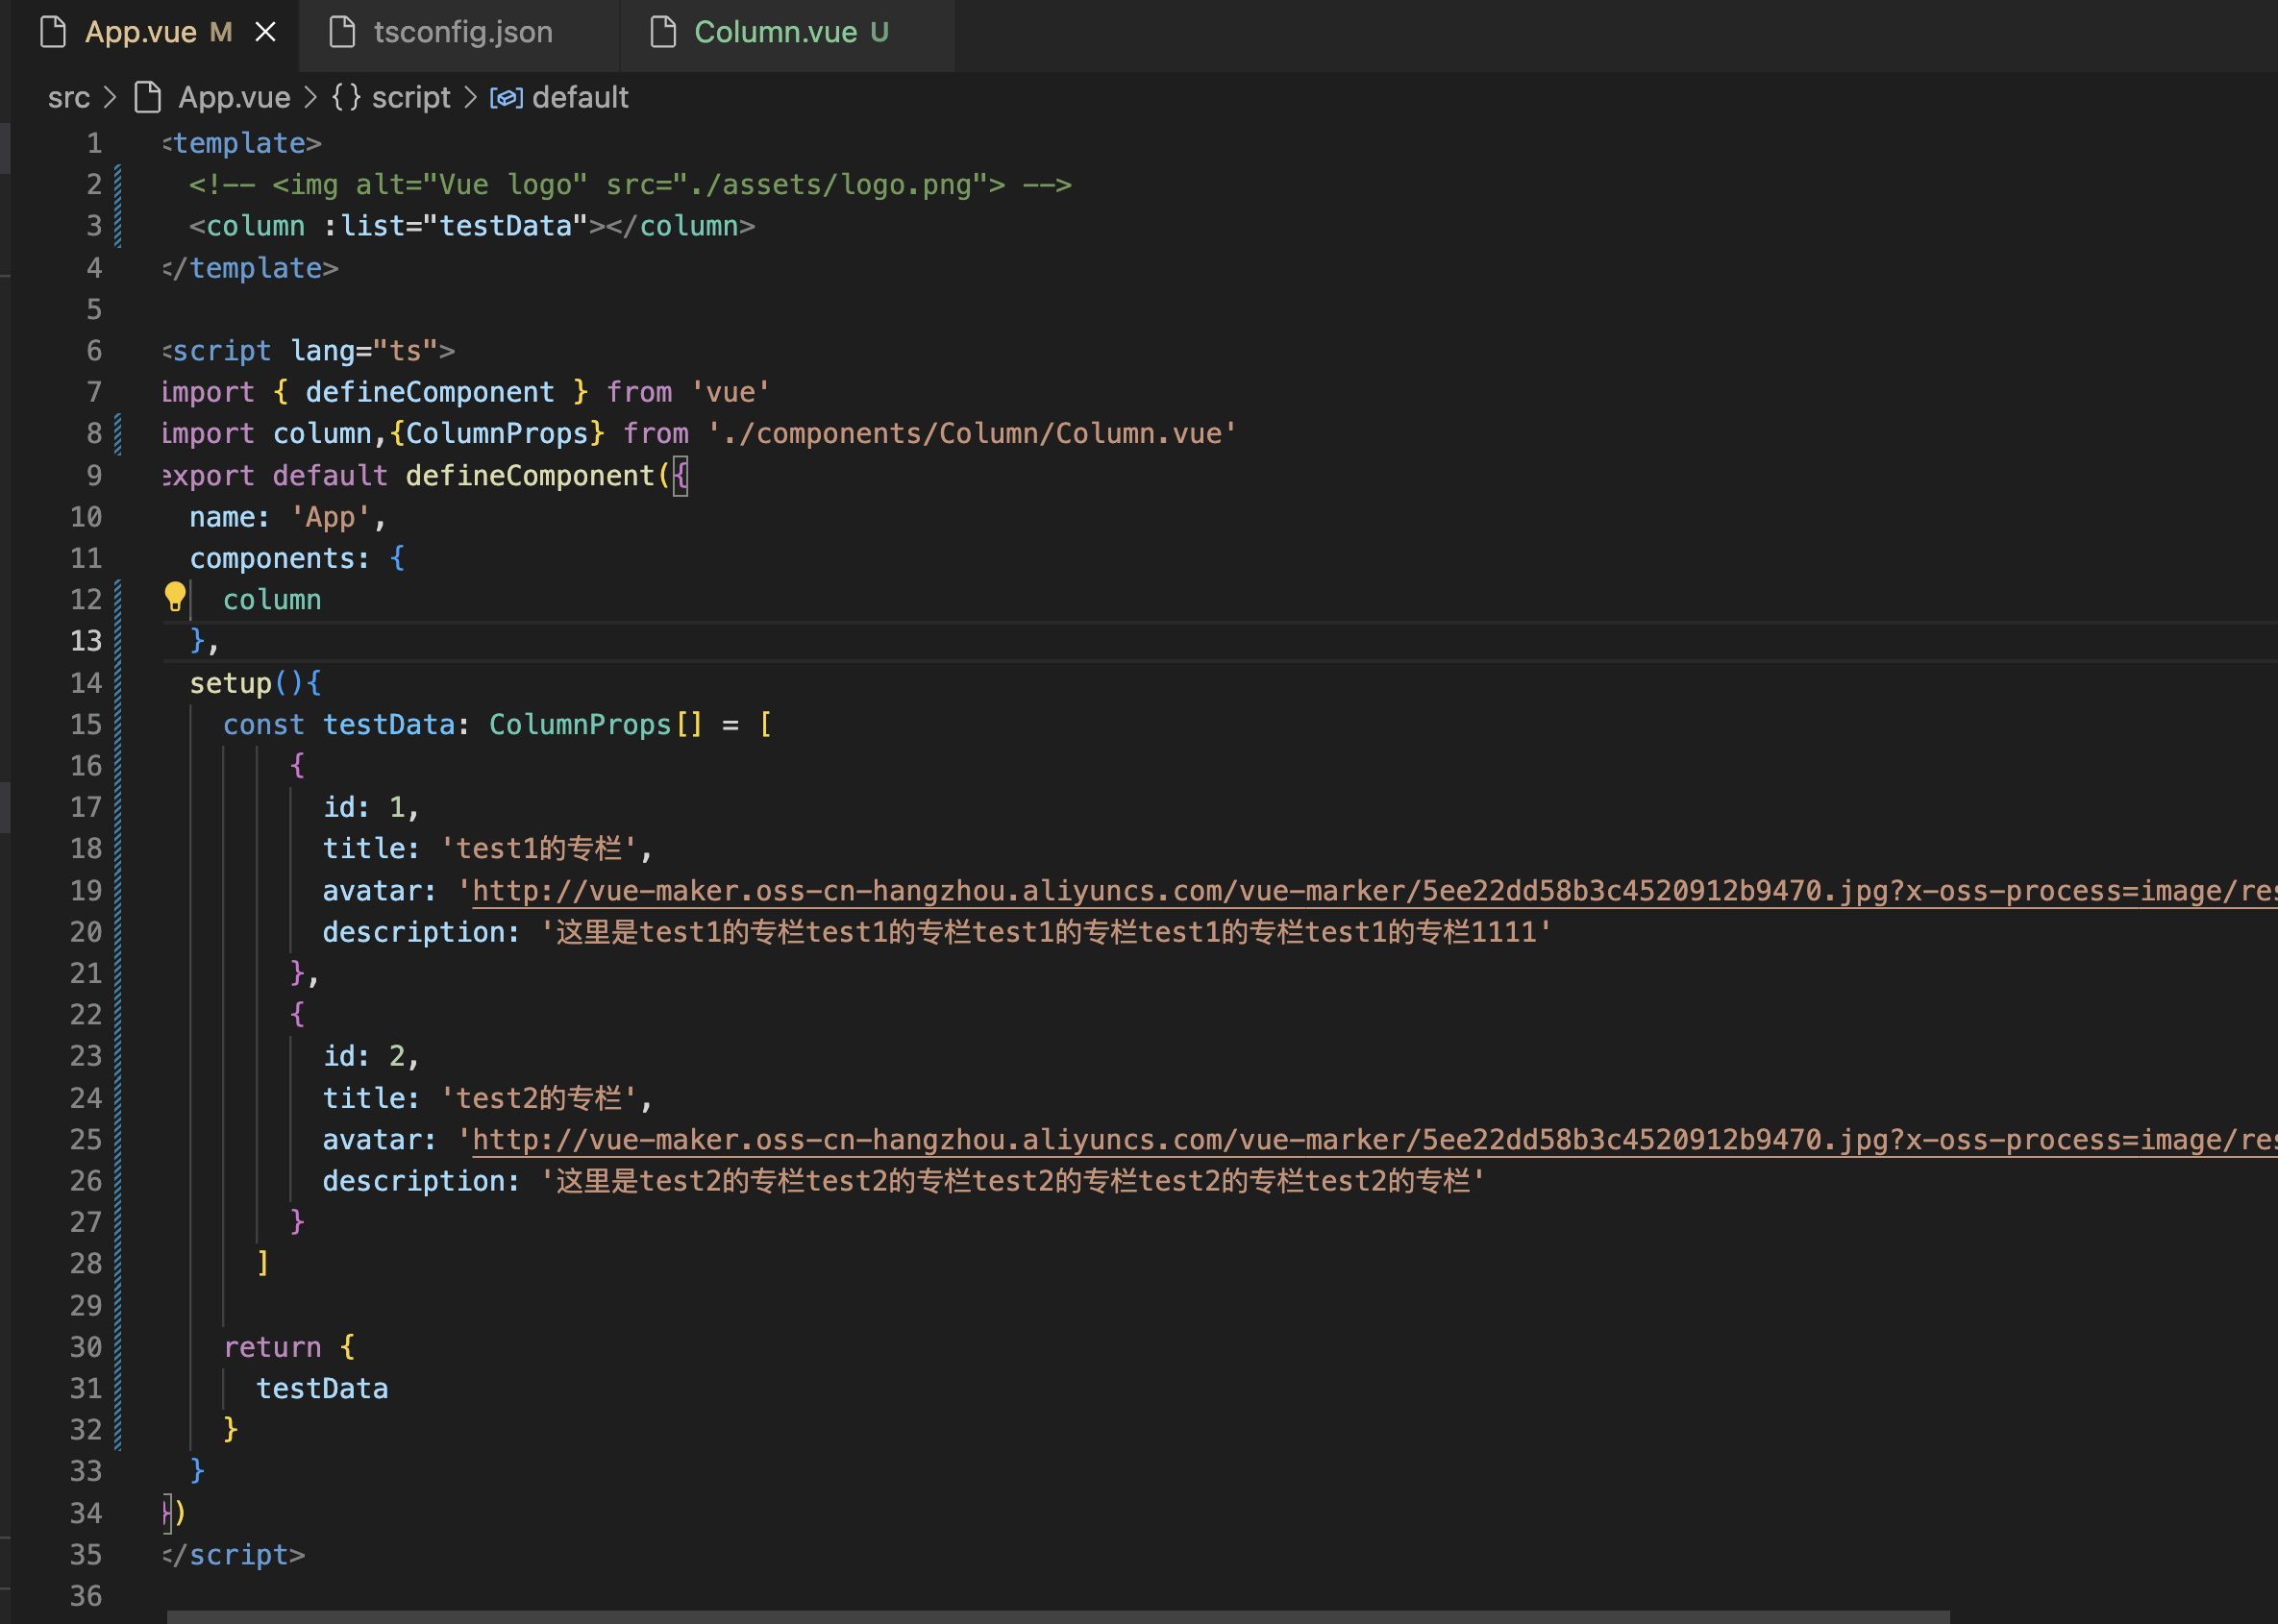Click the 'test2的专栏' title string
2278x1624 pixels.
pyautogui.click(x=539, y=1098)
